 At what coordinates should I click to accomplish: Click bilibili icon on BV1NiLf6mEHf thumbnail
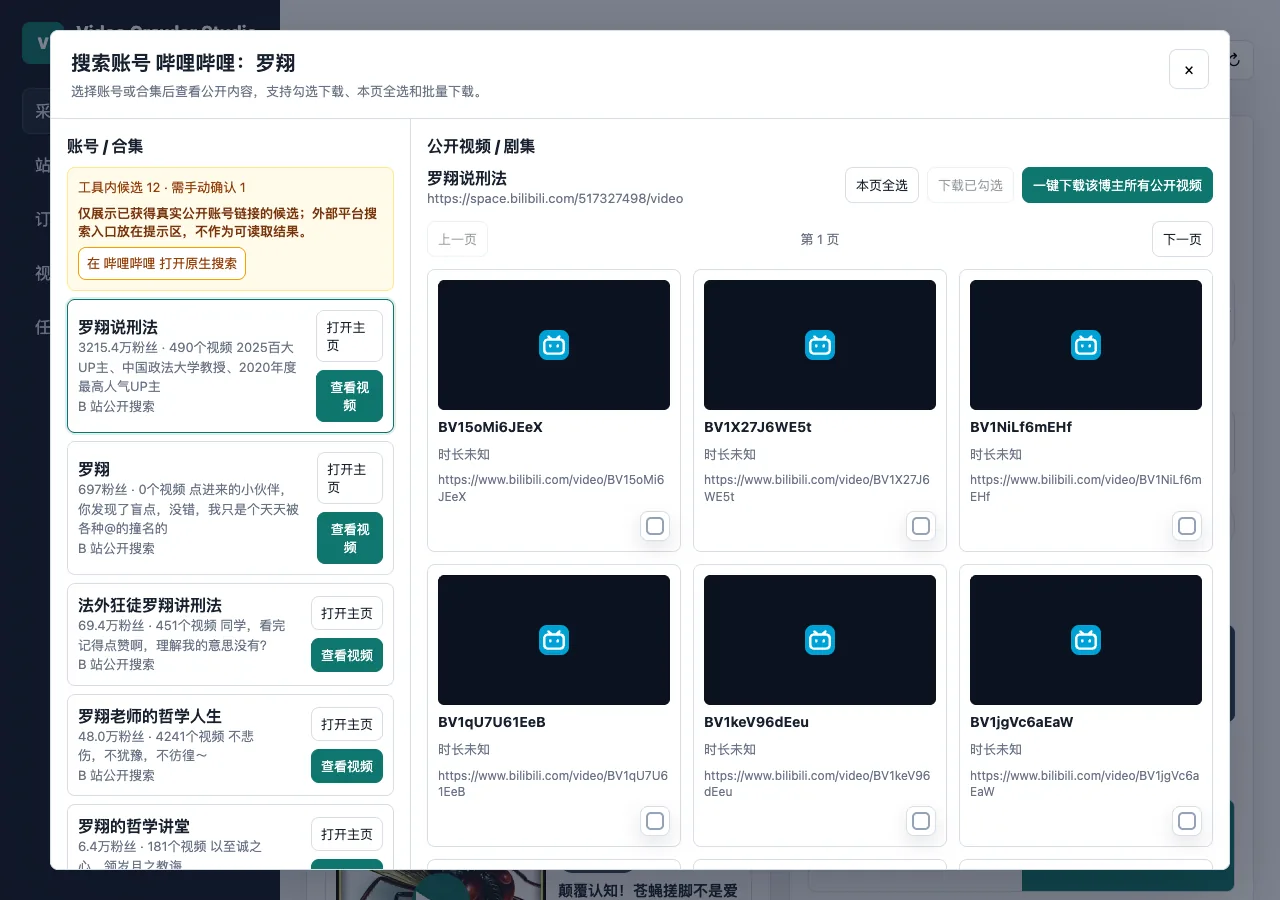(1086, 345)
